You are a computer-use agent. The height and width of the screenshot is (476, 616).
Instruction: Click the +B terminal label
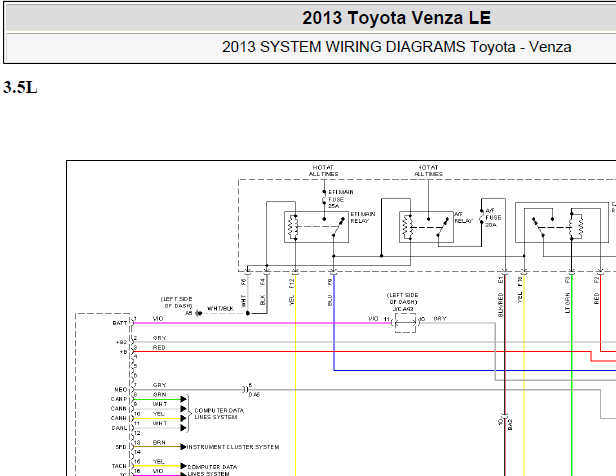pyautogui.click(x=123, y=352)
